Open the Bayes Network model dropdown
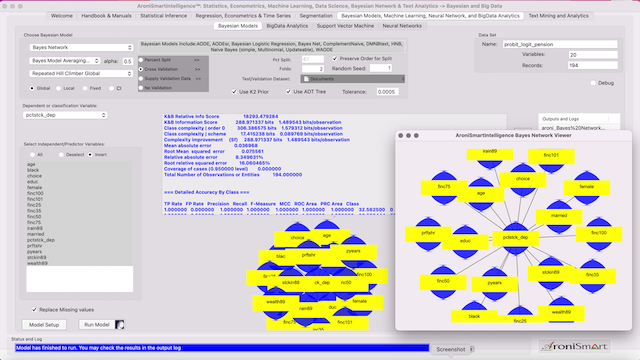The height and width of the screenshot is (360, 640). 82,47
